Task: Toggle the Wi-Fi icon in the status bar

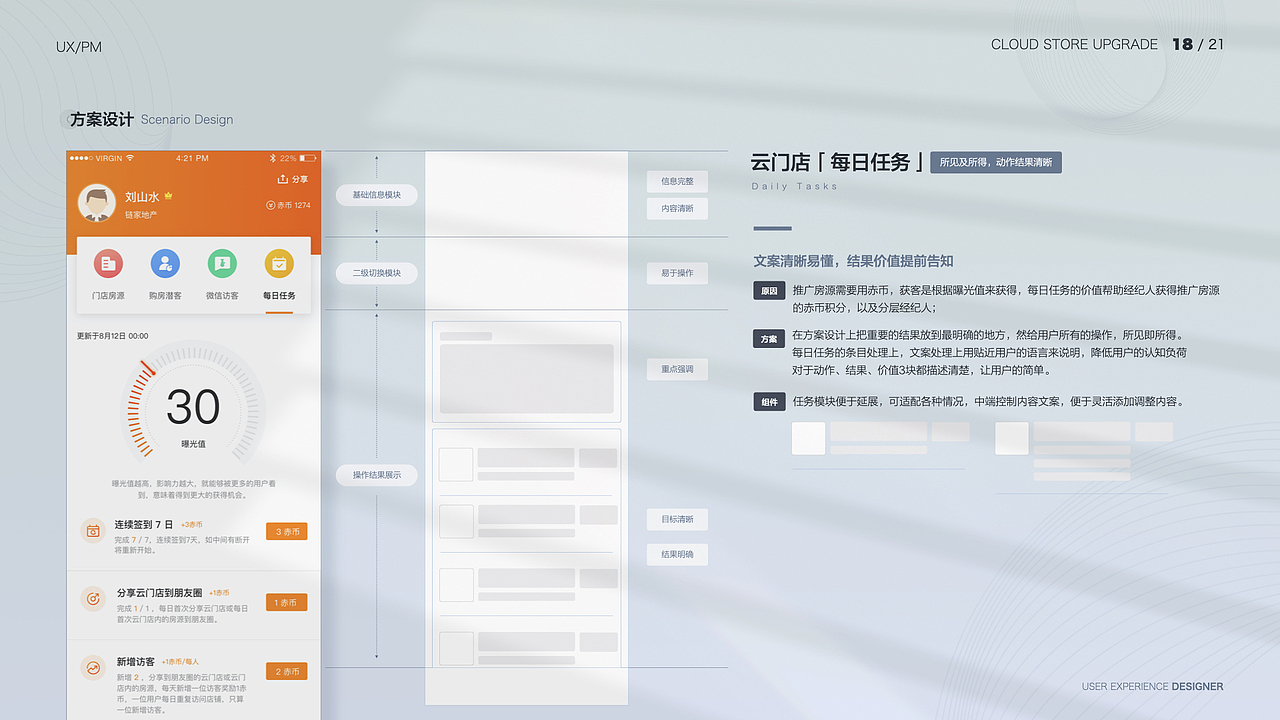Action: [129, 156]
